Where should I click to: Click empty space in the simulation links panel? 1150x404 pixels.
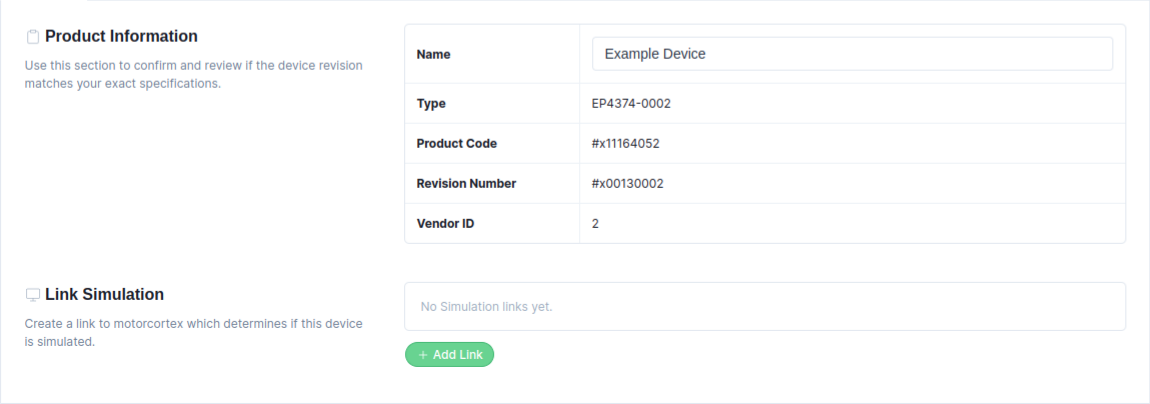click(x=843, y=306)
